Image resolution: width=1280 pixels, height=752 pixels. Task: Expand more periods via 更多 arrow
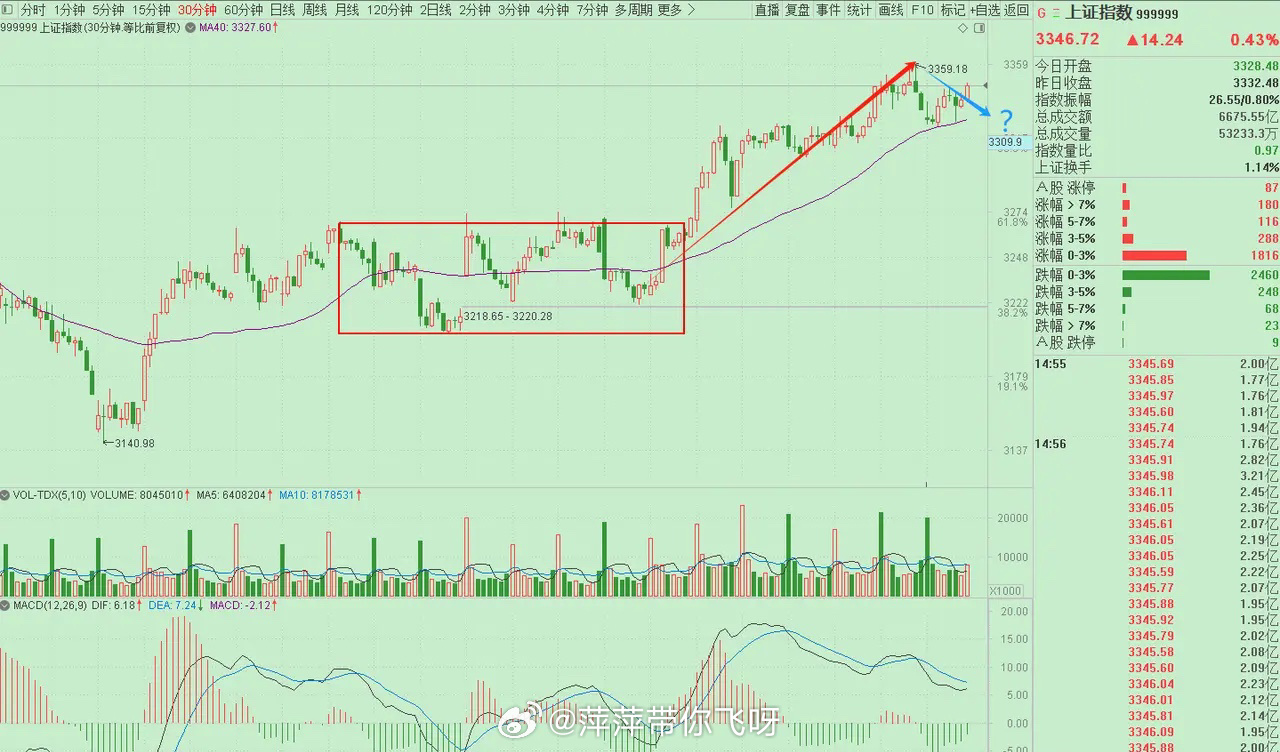690,10
